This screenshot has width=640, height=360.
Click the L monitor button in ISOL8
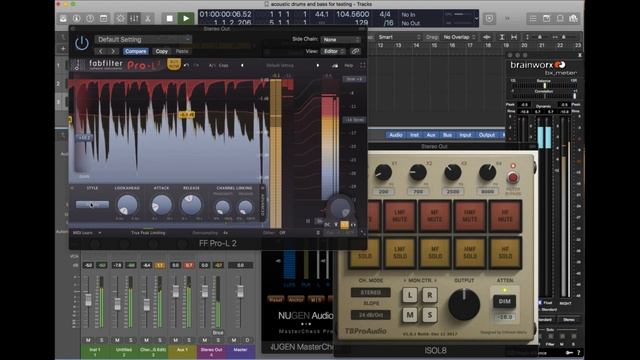(410, 295)
